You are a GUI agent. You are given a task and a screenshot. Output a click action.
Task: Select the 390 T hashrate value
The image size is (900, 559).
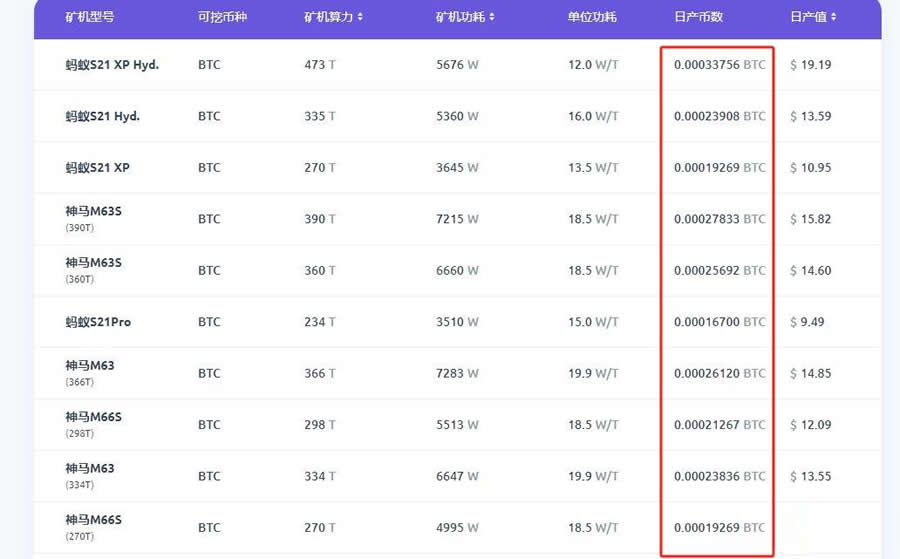[x=320, y=219]
